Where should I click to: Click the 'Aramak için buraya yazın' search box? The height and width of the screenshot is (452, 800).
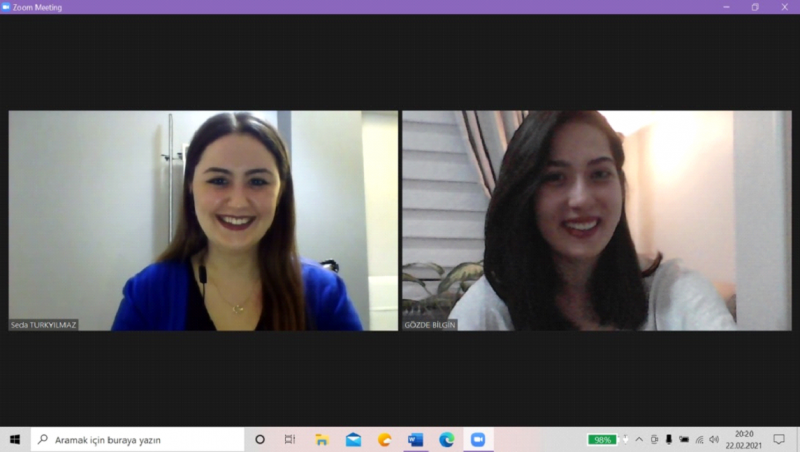(x=140, y=440)
